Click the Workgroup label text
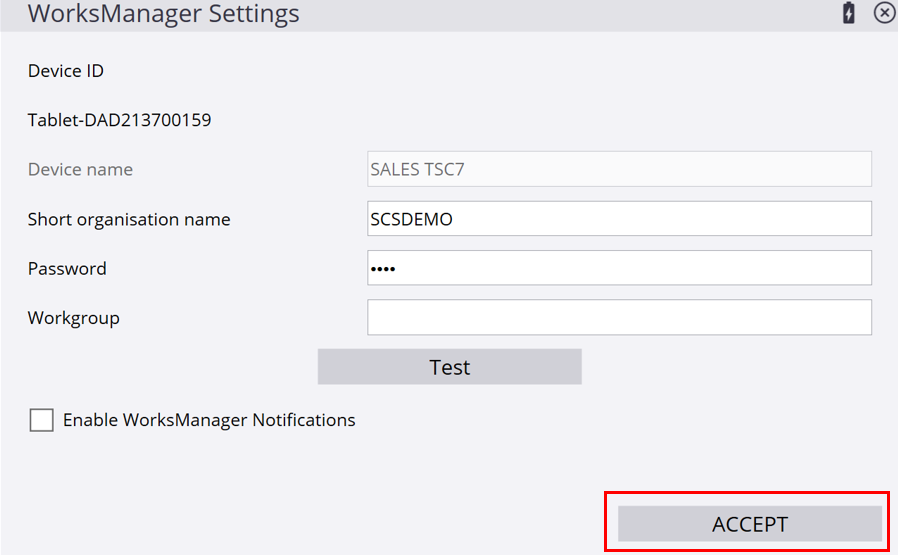The image size is (898, 555). (x=74, y=318)
